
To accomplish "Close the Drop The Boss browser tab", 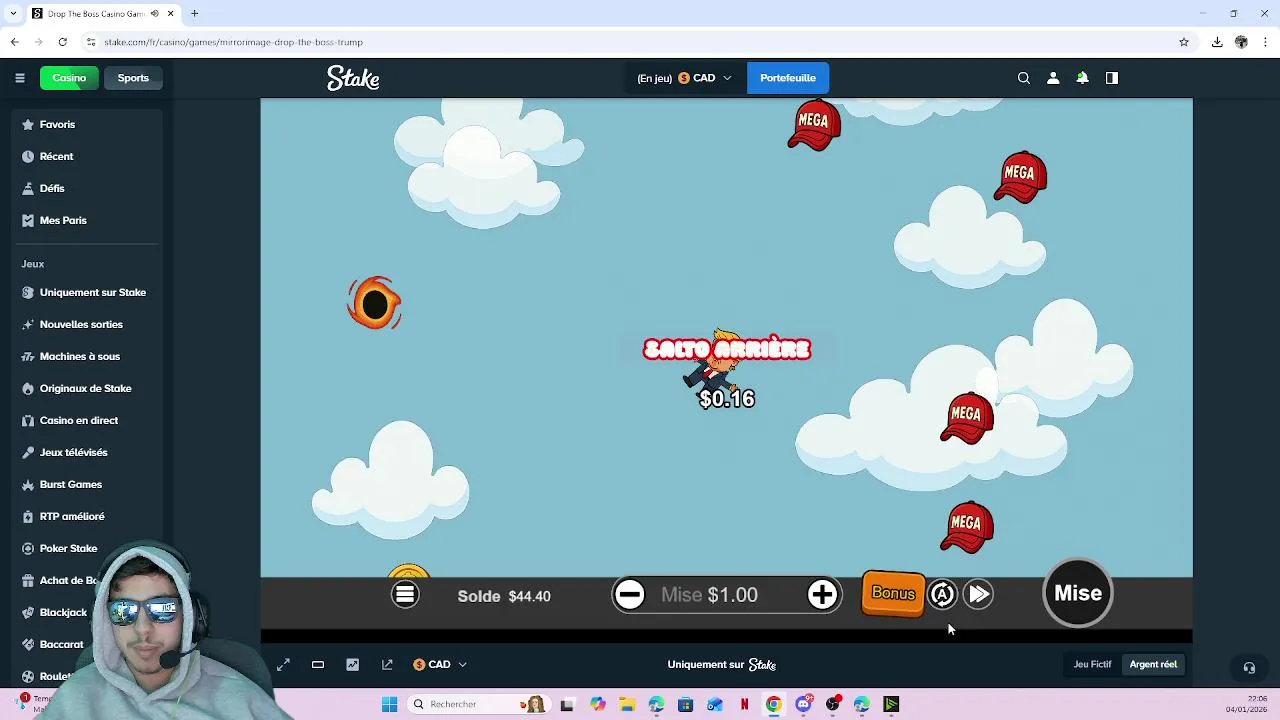I will (171, 13).
